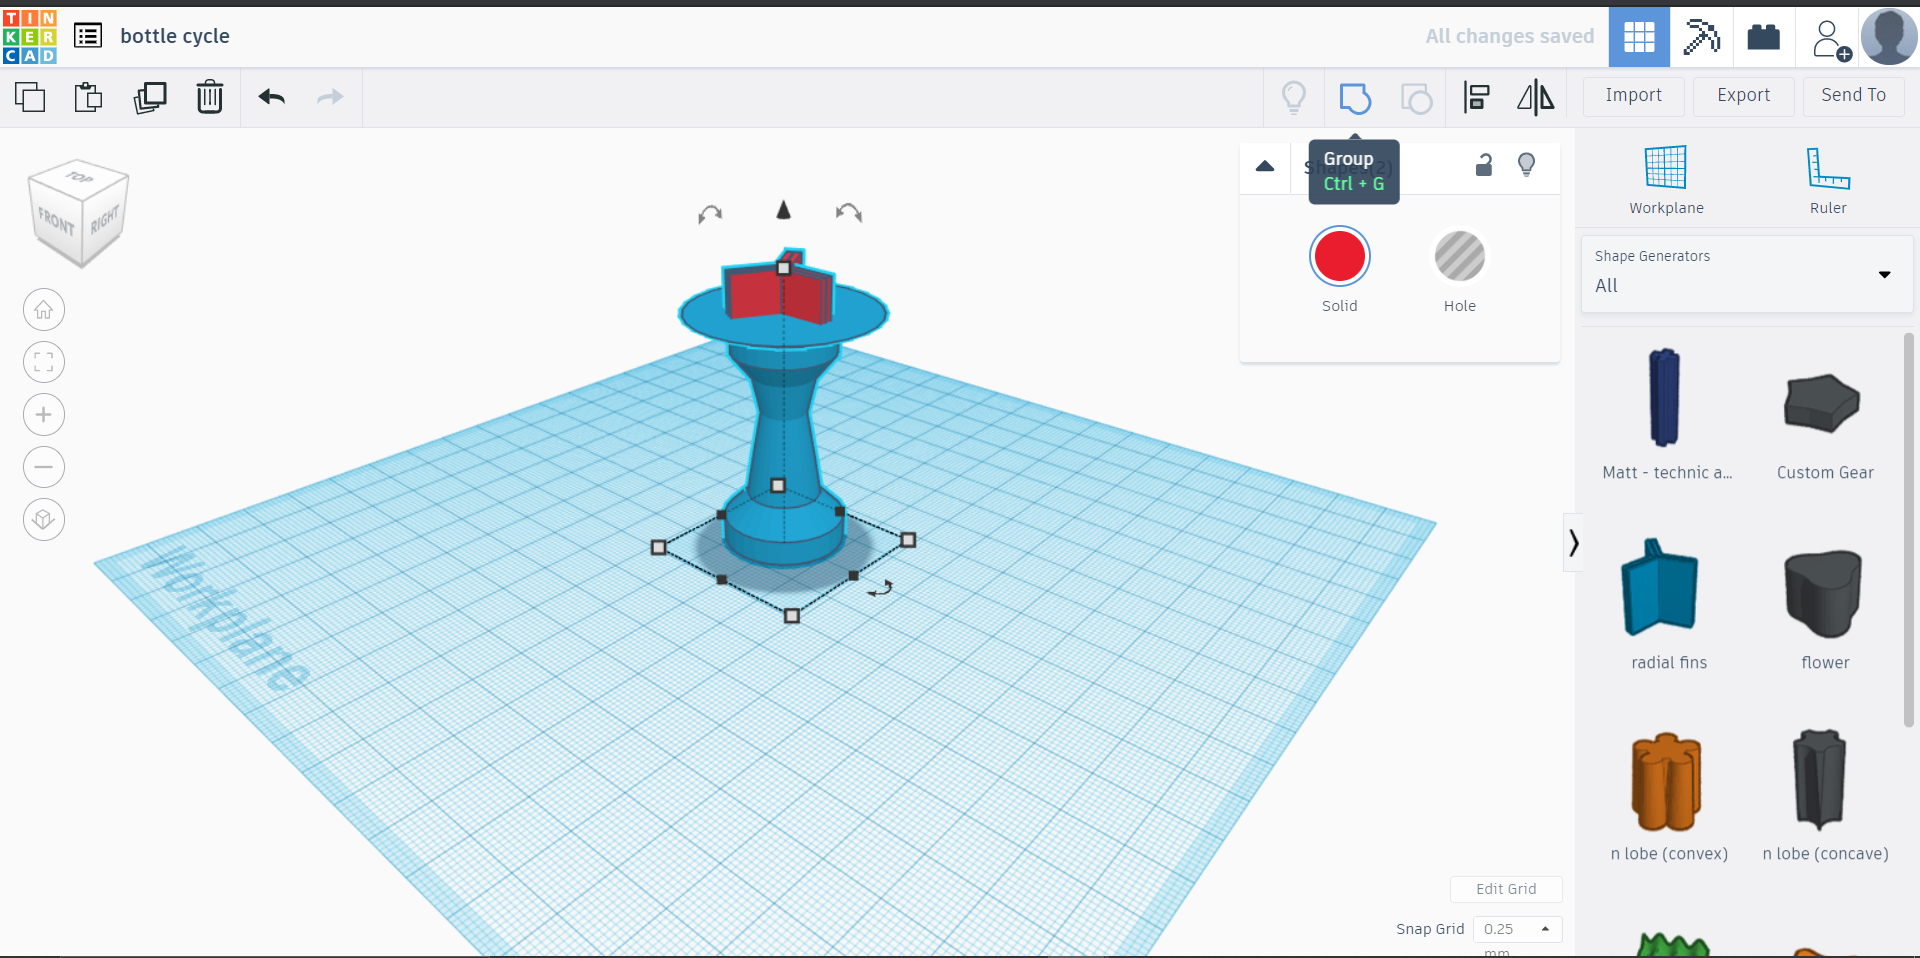Fit all in view
The width and height of the screenshot is (1920, 958).
pyautogui.click(x=44, y=362)
